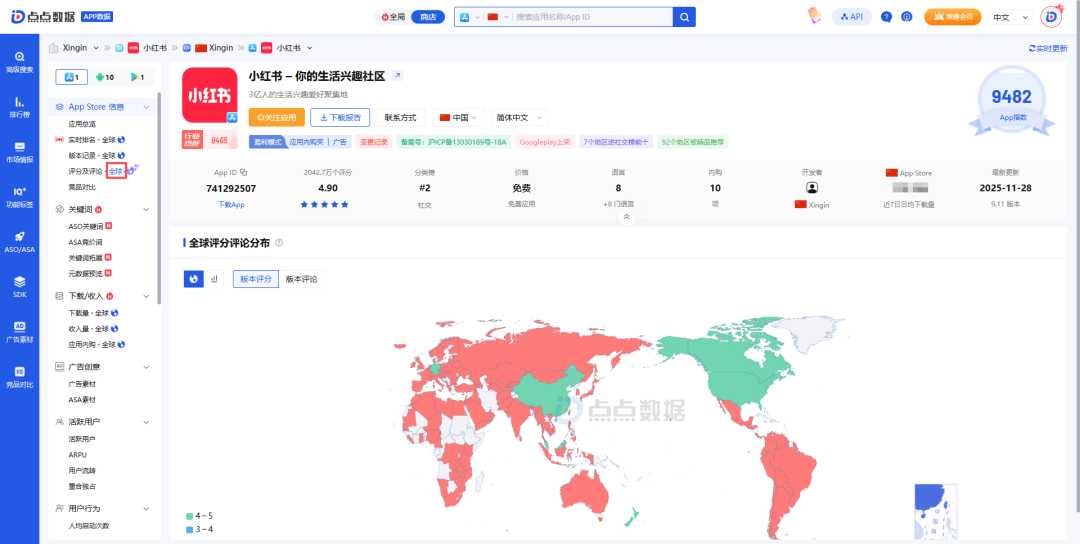This screenshot has height=544, width=1080.
Task: Open the 广告素材 sidebar icon
Action: point(19,331)
